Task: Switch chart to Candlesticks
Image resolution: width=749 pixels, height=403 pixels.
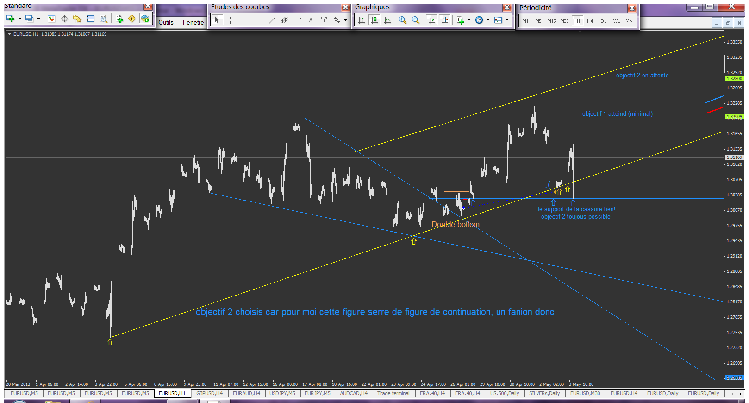Action: pos(374,20)
